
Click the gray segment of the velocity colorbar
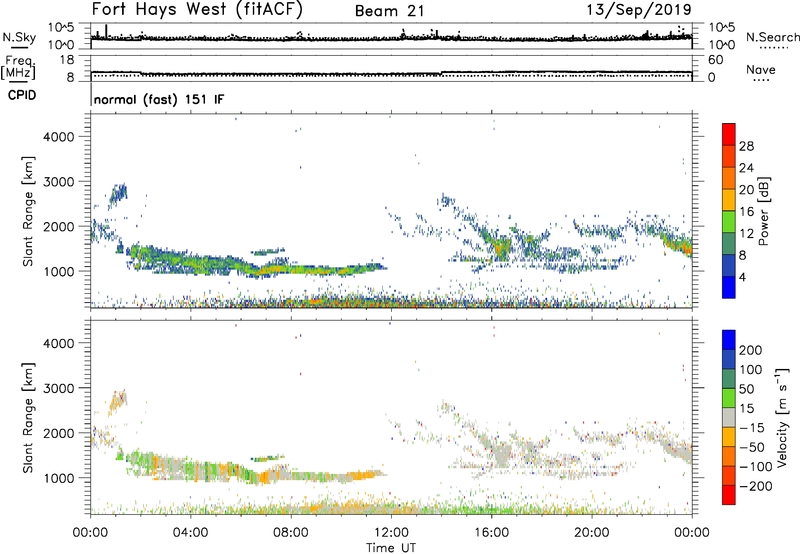[729, 418]
